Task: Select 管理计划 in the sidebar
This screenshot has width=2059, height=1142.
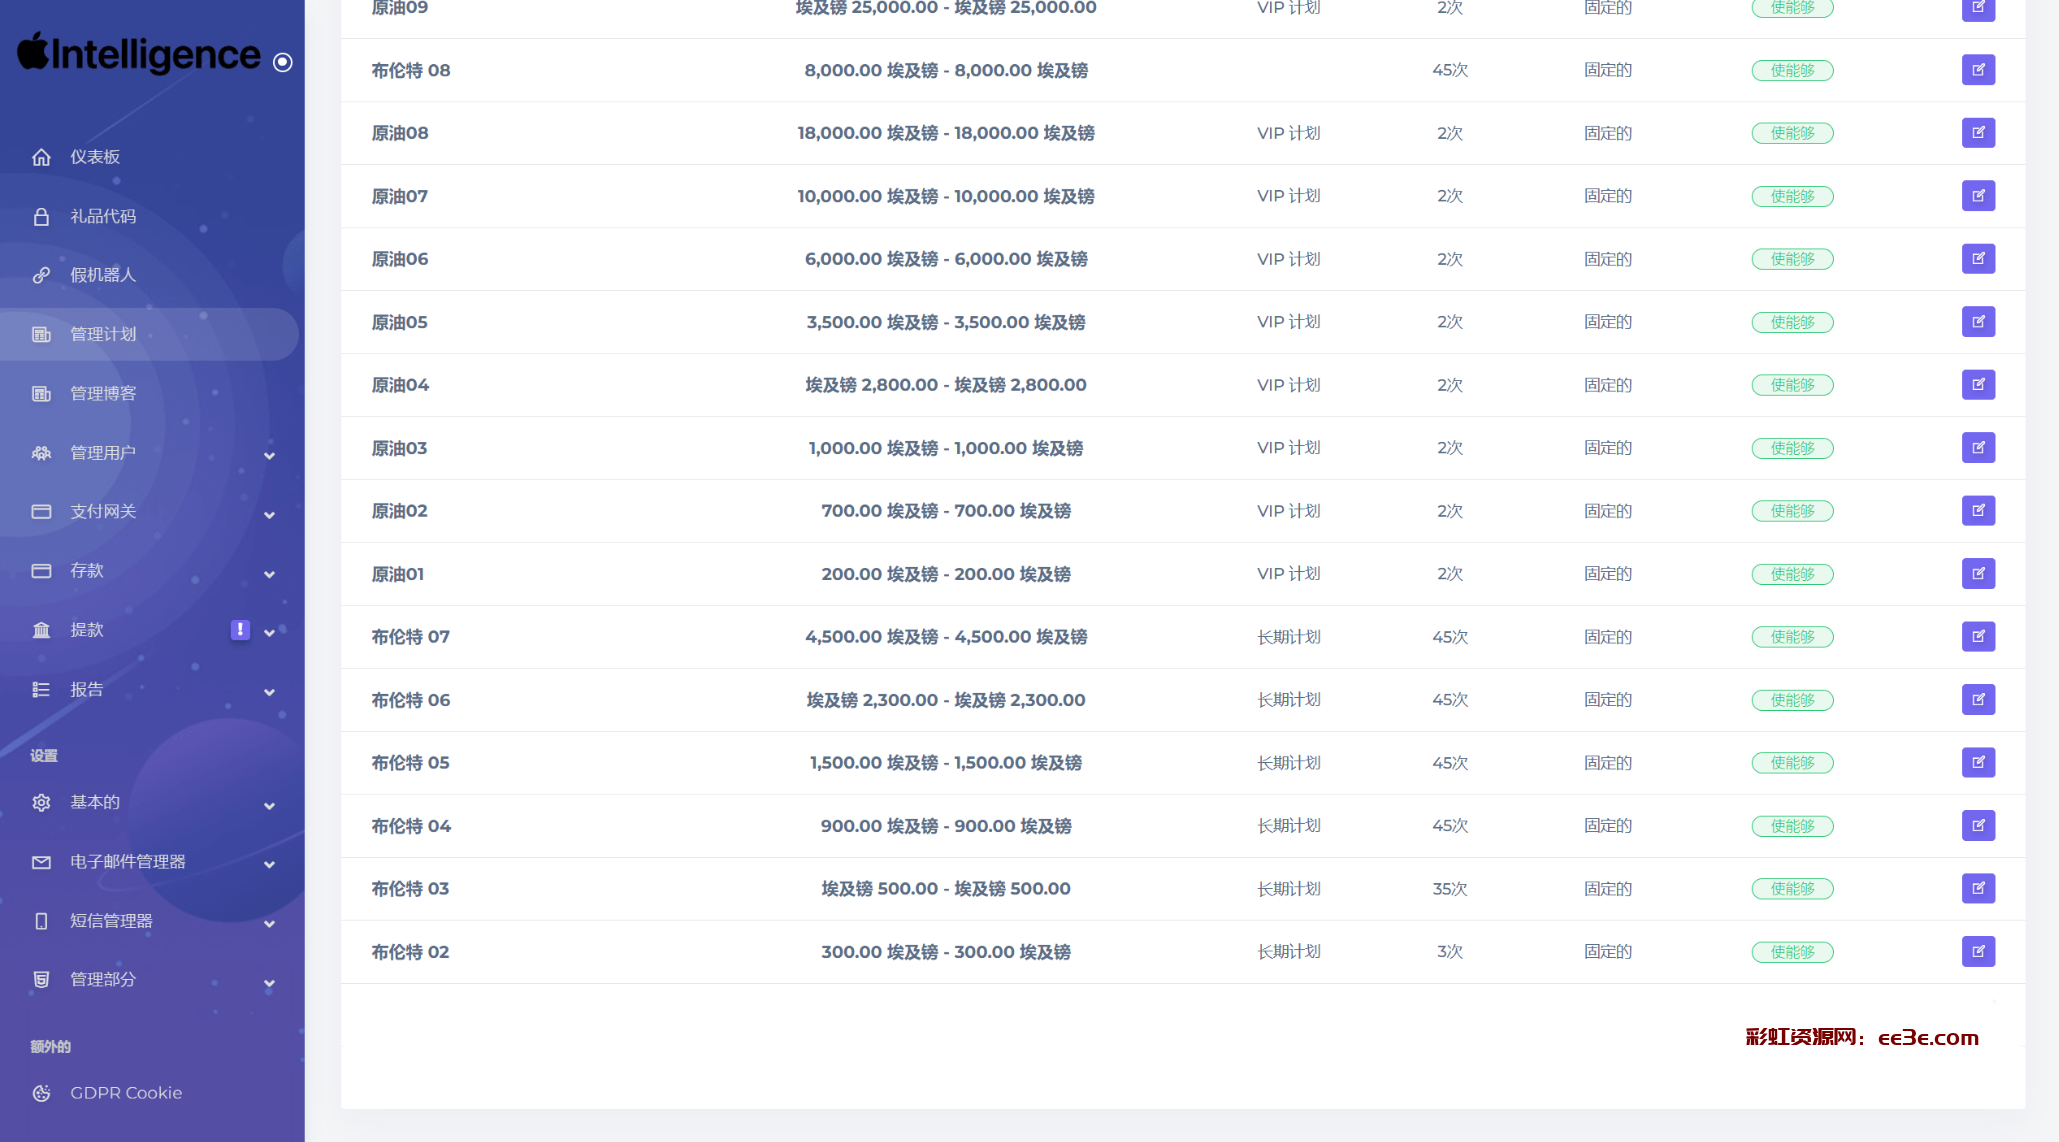Action: click(x=150, y=334)
